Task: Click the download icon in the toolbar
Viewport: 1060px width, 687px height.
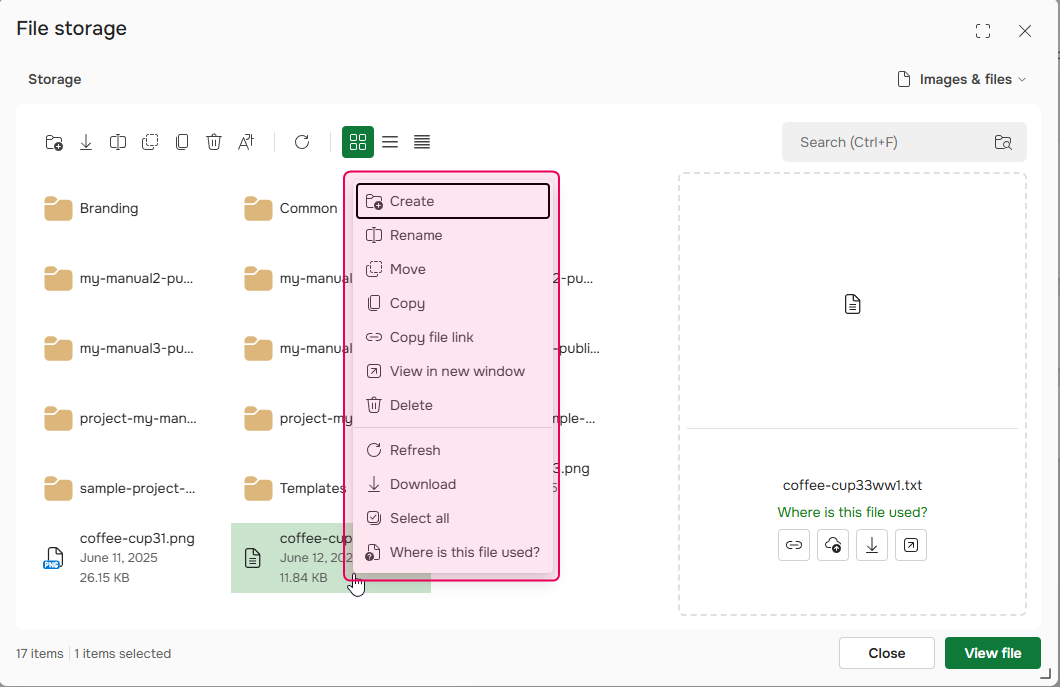Action: (86, 142)
